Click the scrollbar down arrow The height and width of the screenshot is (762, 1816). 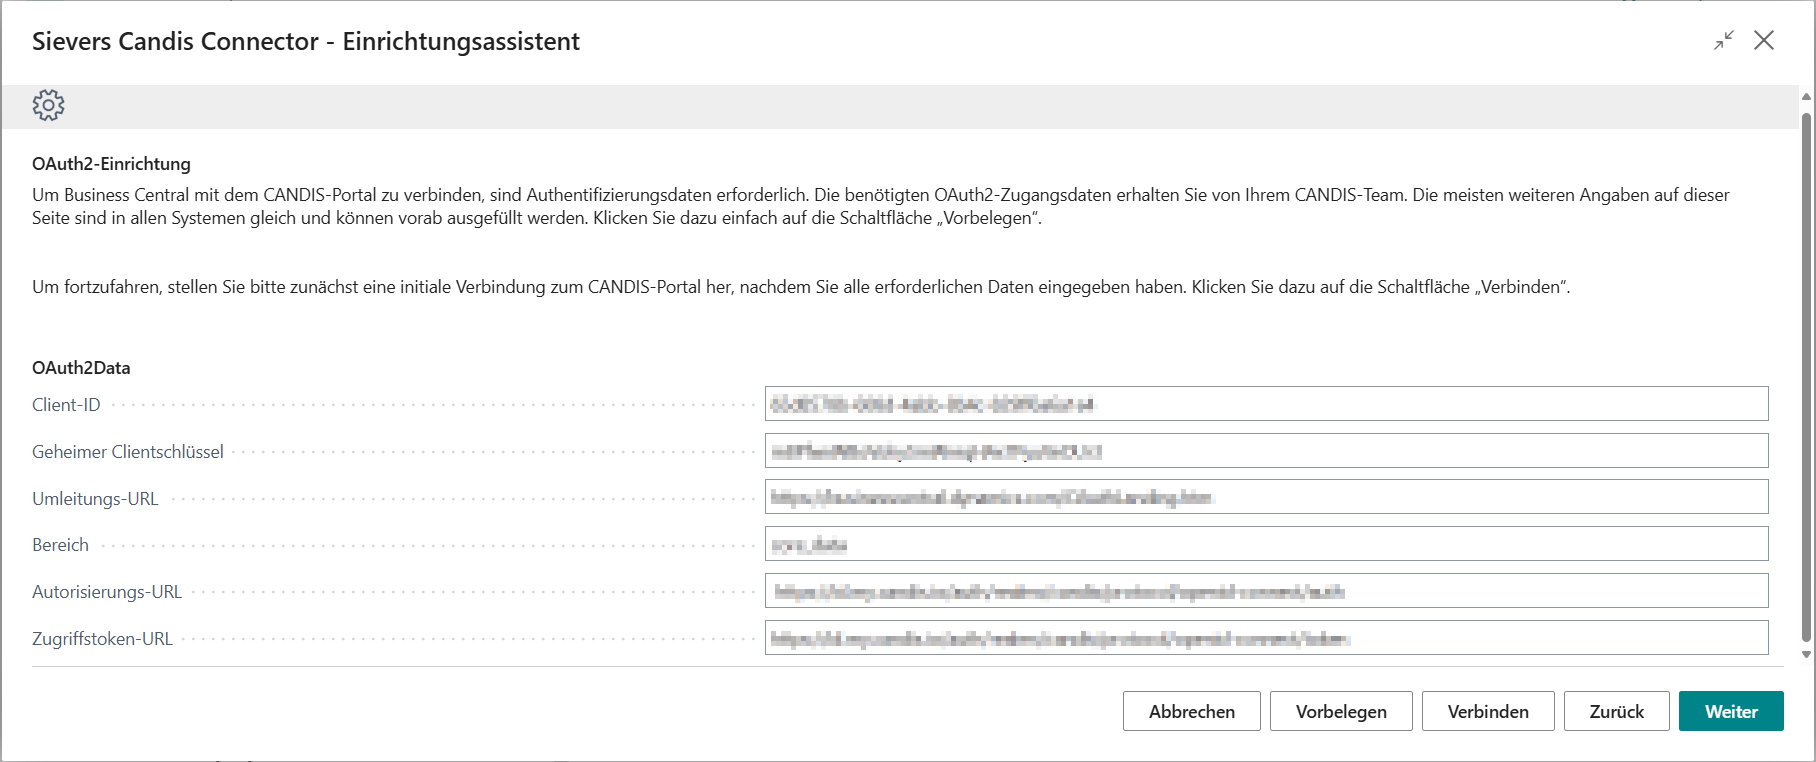point(1806,655)
